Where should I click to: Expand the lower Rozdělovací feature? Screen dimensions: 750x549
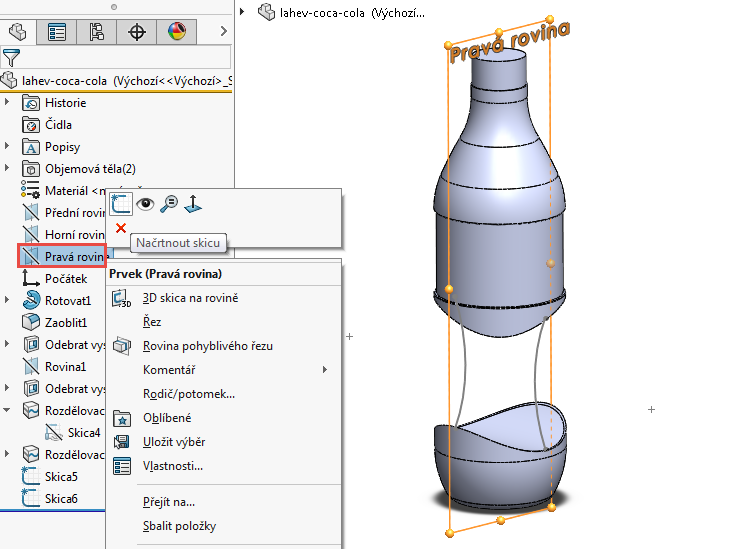[7, 454]
